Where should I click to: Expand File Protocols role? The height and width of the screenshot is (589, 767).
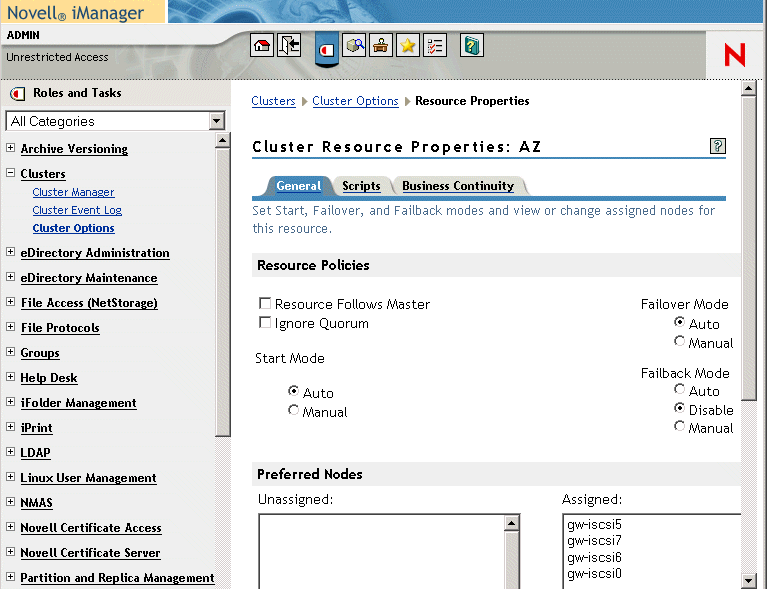coord(10,326)
